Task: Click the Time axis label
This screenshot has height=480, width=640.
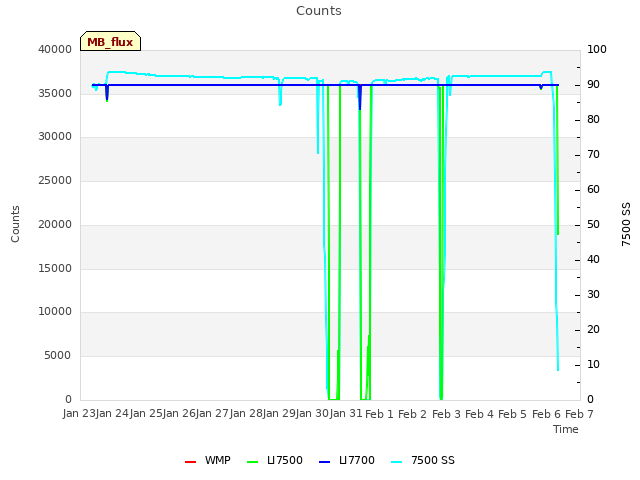Action: coord(566,429)
